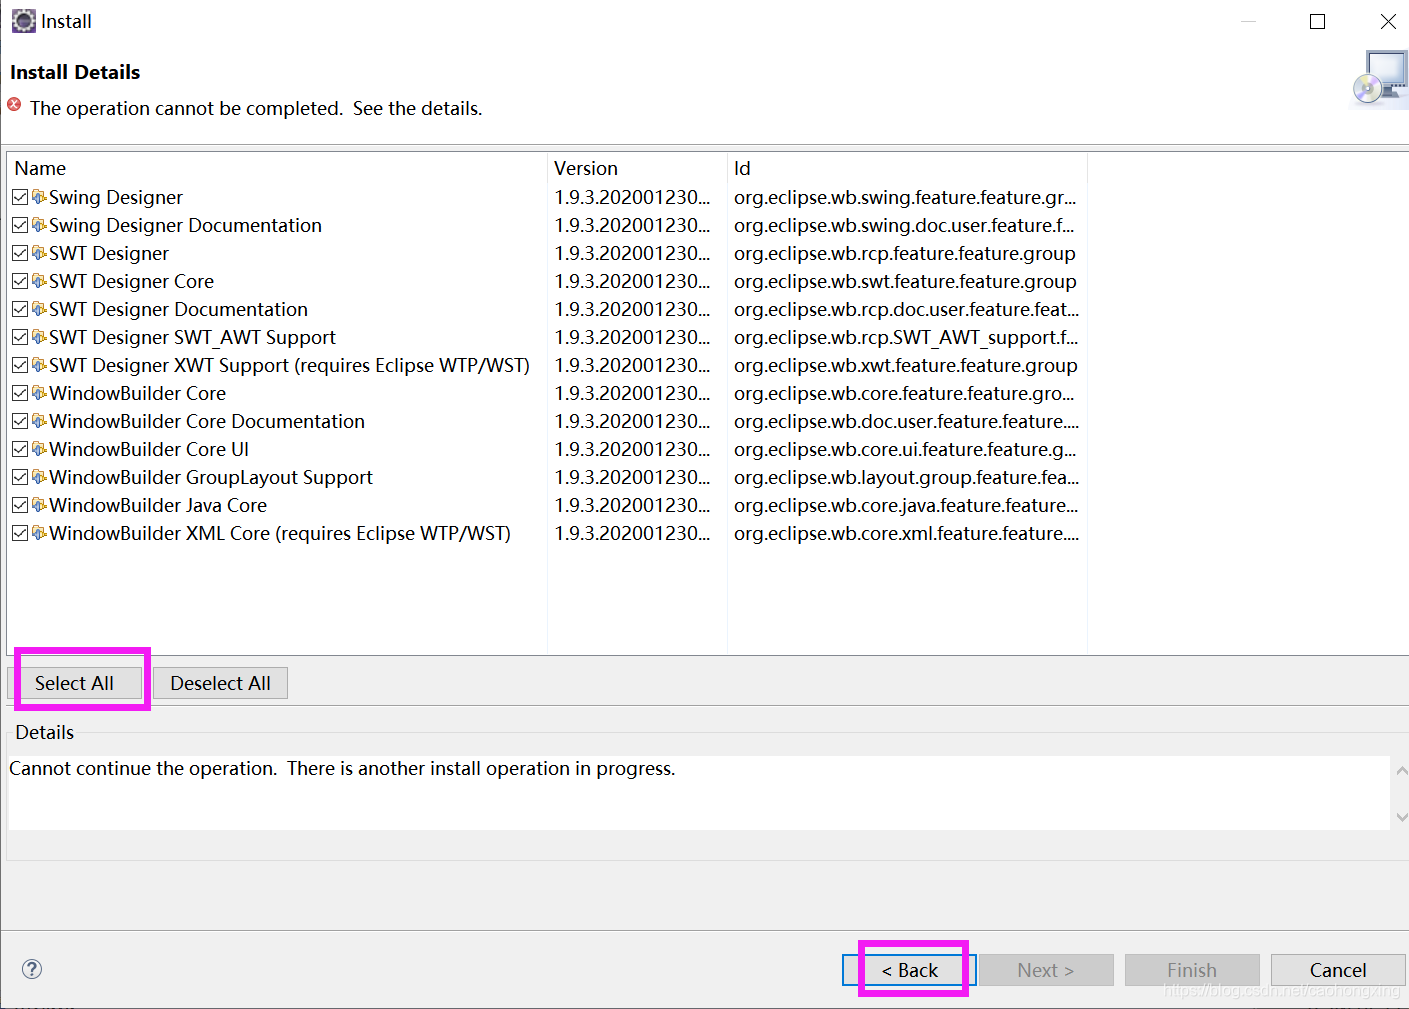Image resolution: width=1409 pixels, height=1009 pixels.
Task: Click the feature icon next to Swing Designer
Action: coord(39,197)
